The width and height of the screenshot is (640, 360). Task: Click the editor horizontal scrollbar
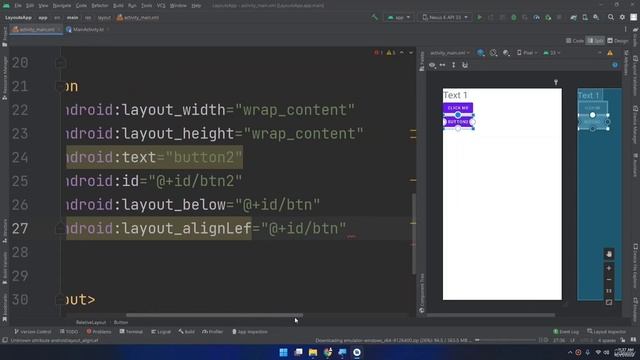tap(214, 315)
